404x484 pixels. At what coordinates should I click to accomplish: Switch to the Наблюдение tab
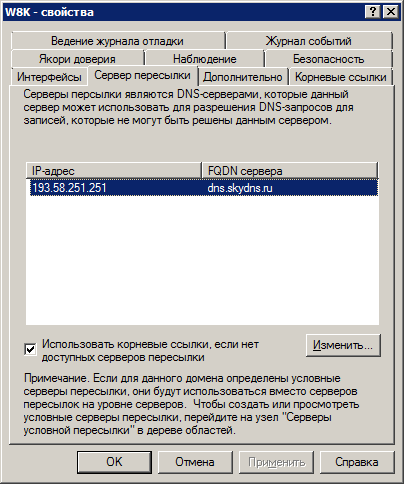click(204, 59)
